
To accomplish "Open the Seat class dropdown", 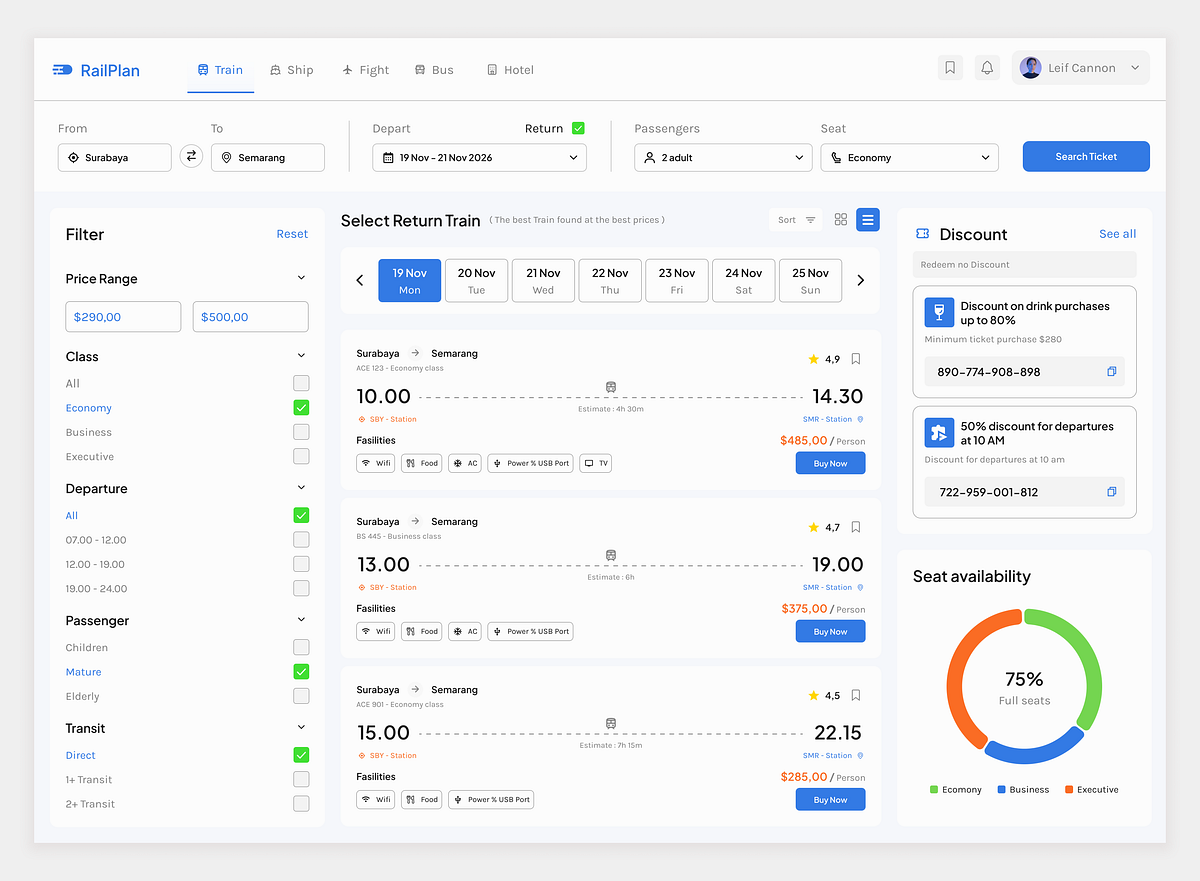I will pos(908,157).
